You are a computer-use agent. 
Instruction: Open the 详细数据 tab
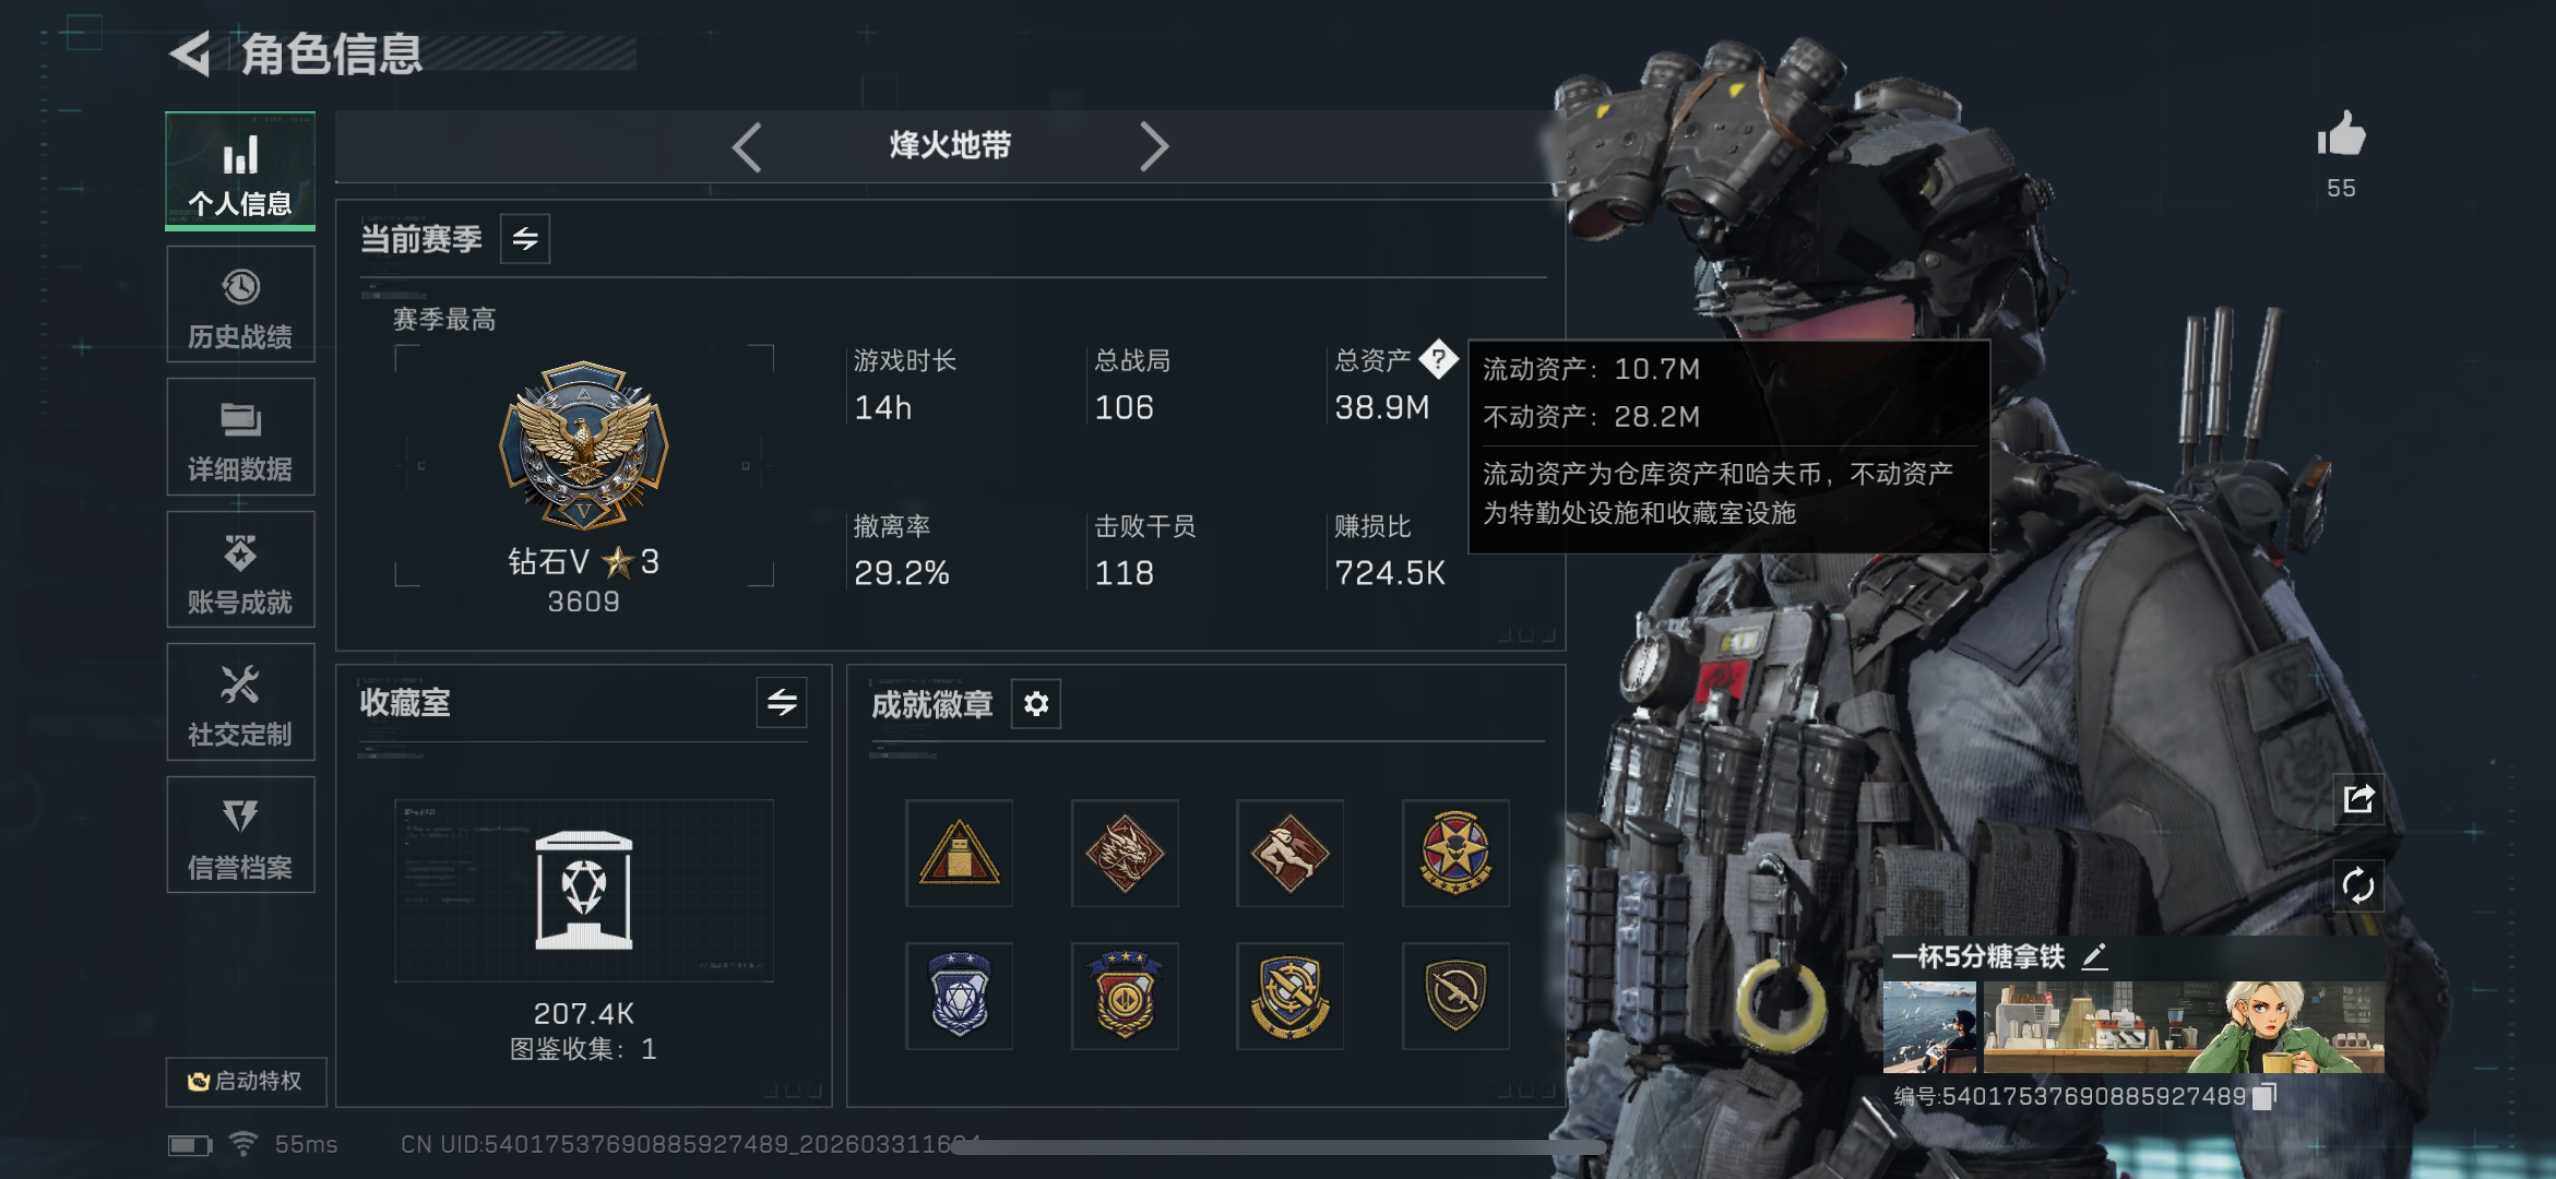coord(241,437)
